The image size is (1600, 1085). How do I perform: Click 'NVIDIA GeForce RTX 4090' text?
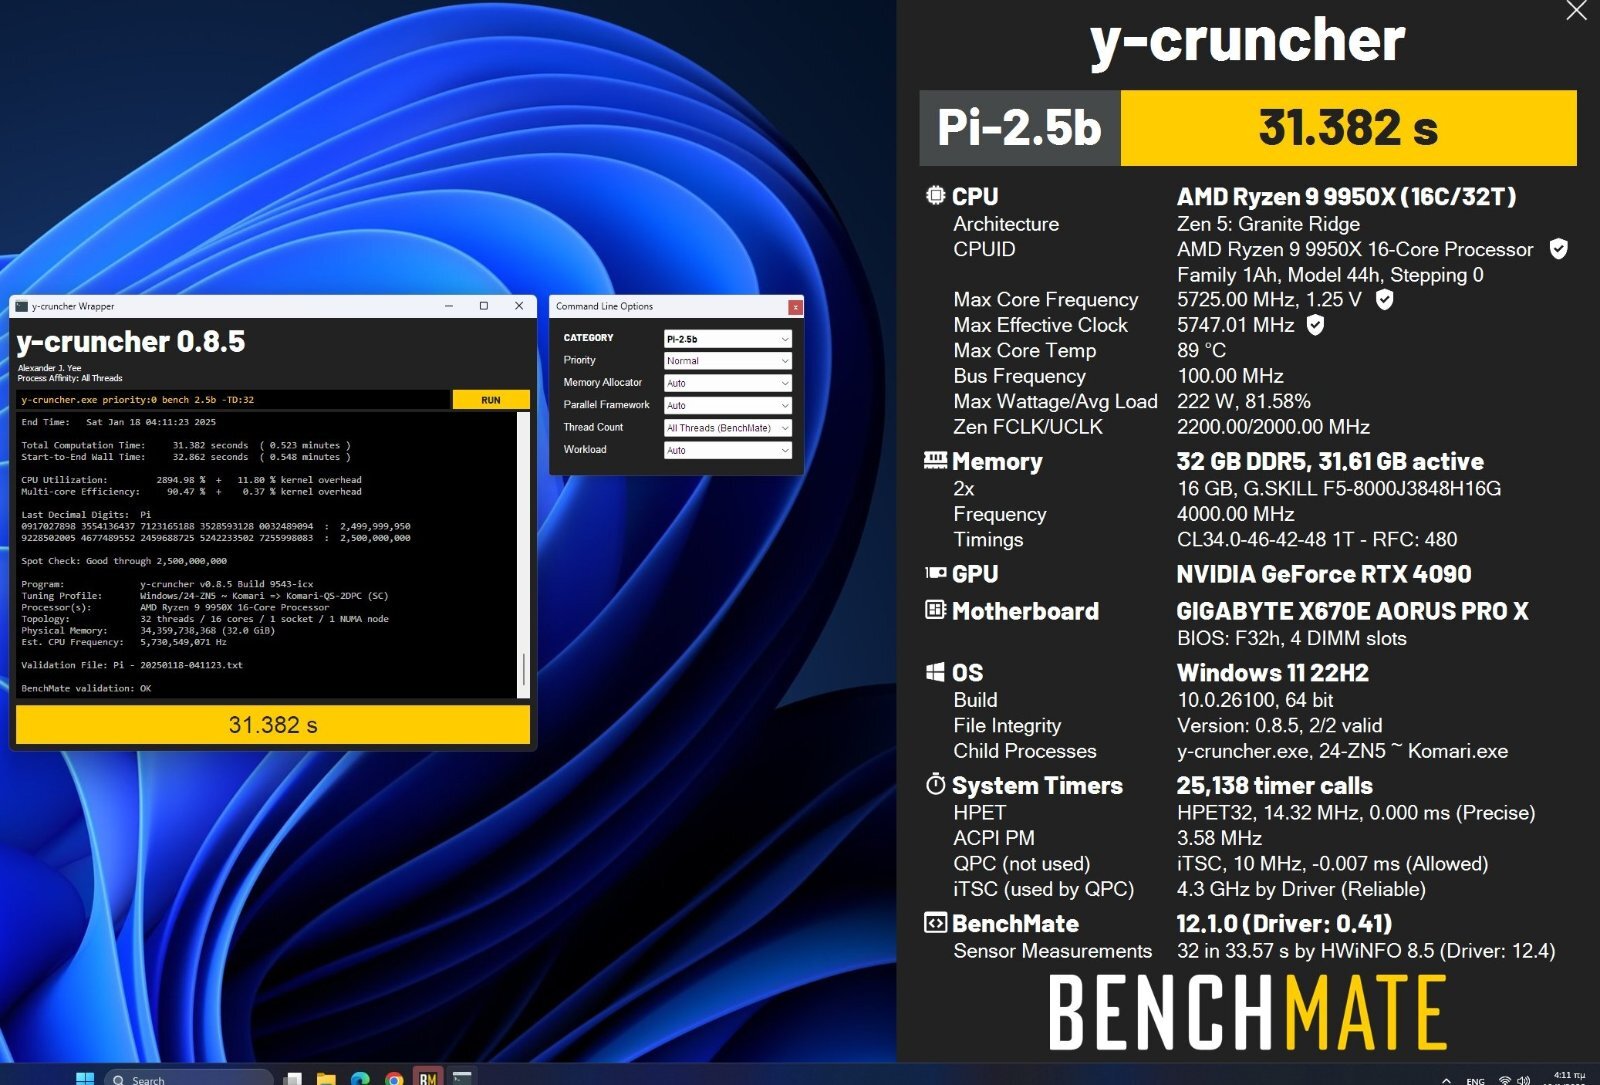pos(1324,574)
